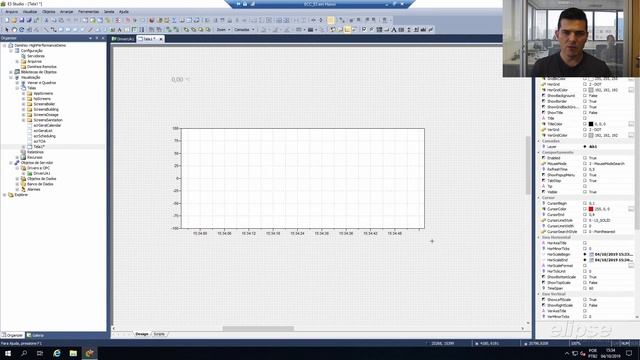Click the Open folder toolbar icon
Image resolution: width=640 pixels, height=360 pixels.
[x=14, y=20]
